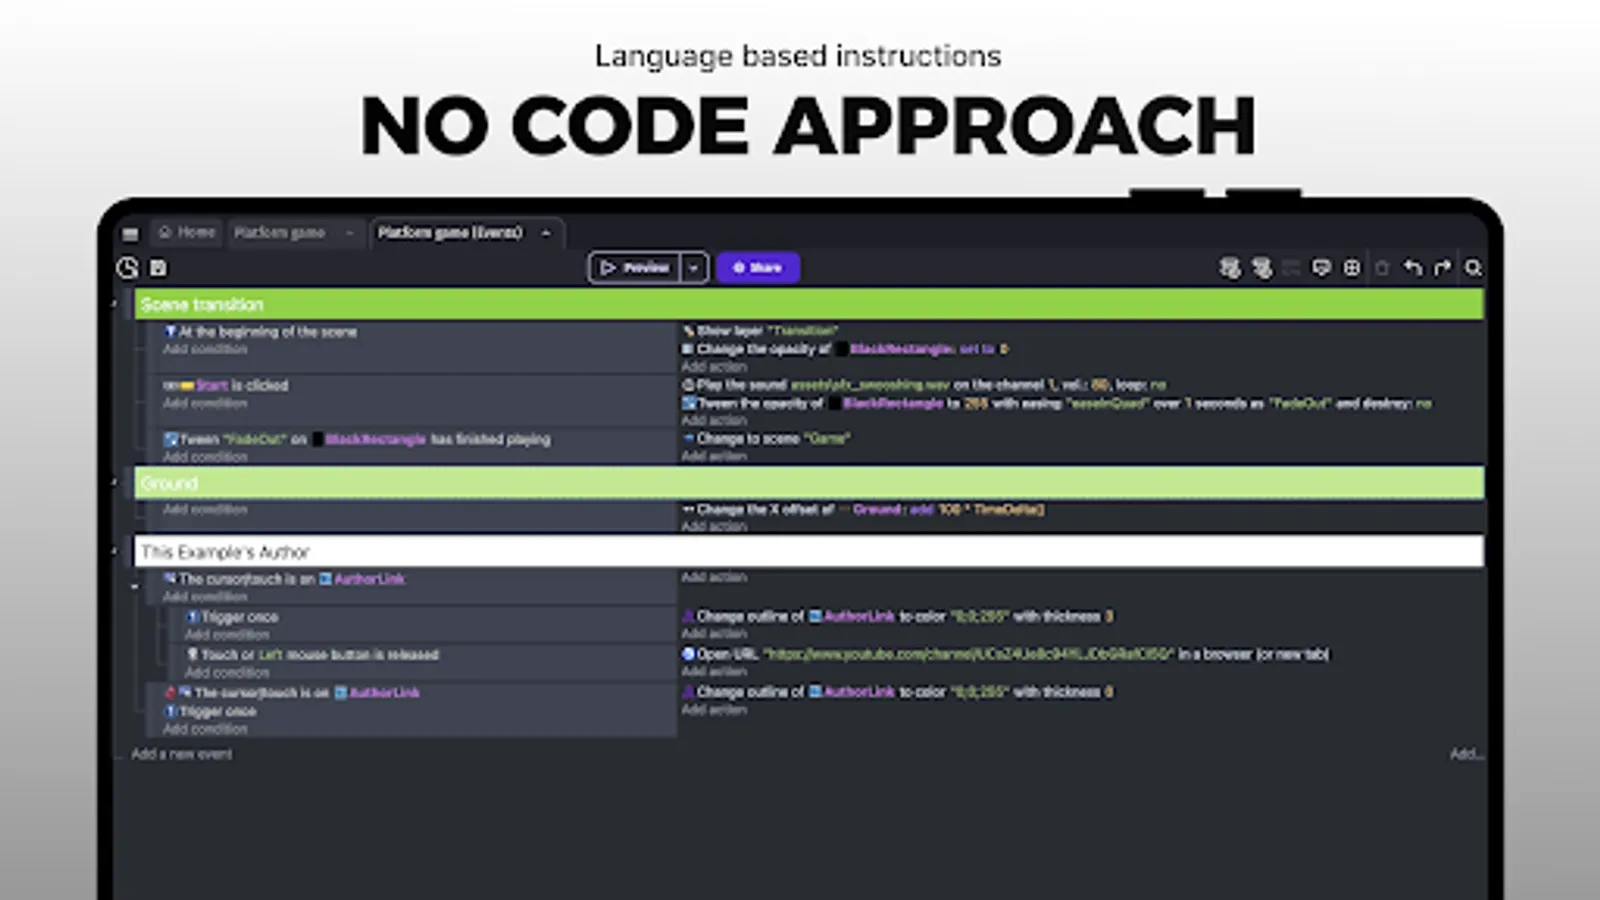Screen dimensions: 1600x900
Task: Open the main menu via hamburger icon
Action: click(130, 233)
